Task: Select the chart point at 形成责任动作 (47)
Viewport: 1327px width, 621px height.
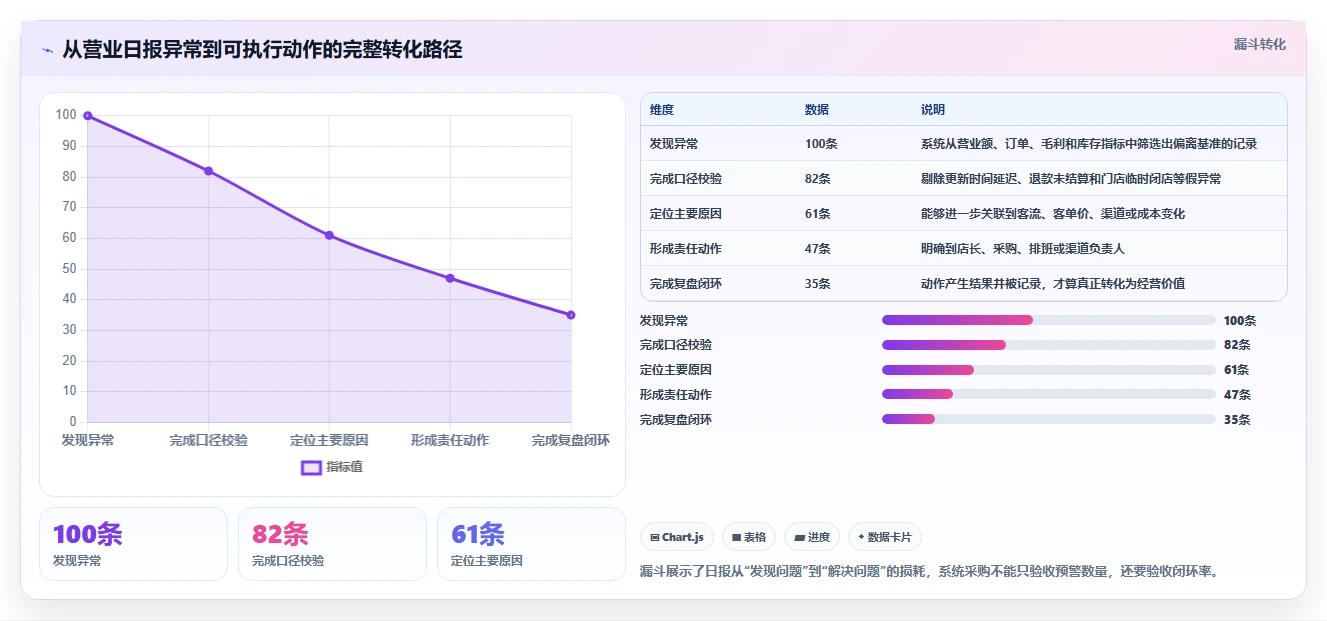Action: [450, 278]
